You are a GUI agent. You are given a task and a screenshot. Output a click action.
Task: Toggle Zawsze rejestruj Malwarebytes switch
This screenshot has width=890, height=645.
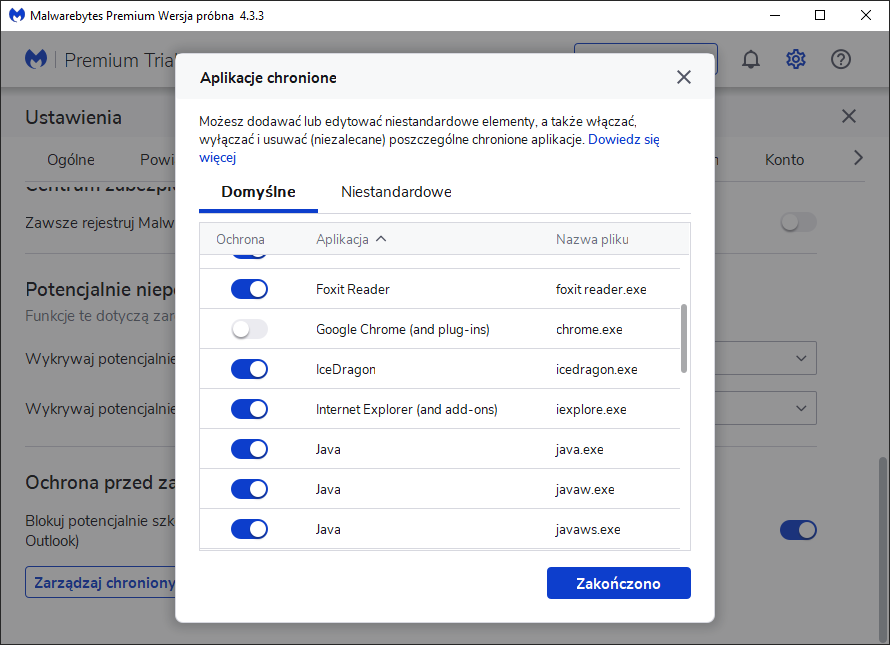point(798,222)
